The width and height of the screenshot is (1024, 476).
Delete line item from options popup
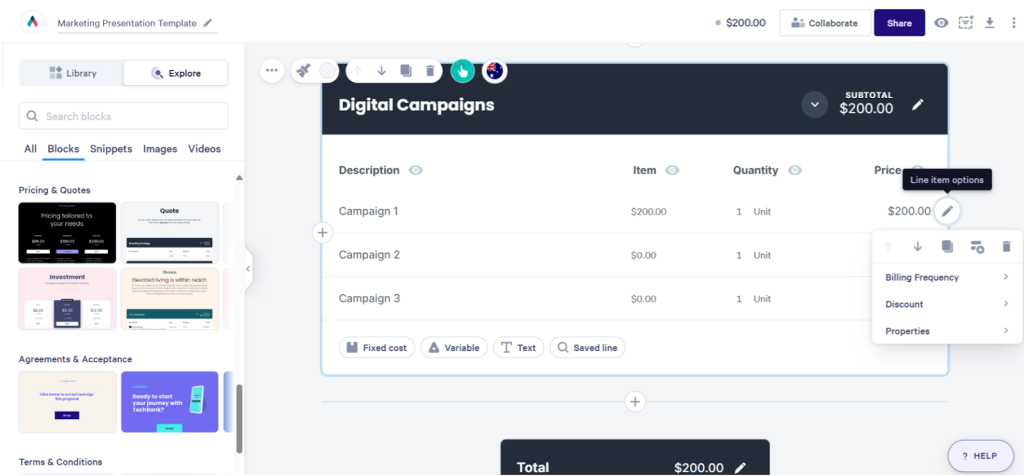[1006, 246]
